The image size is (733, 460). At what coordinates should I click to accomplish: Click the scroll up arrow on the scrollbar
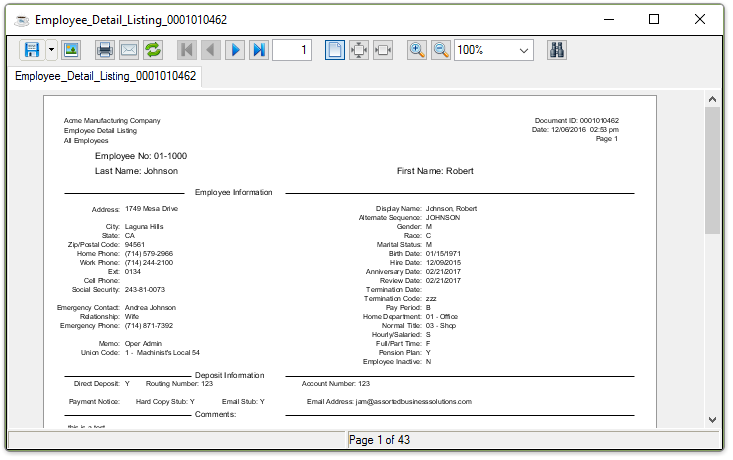pyautogui.click(x=712, y=99)
